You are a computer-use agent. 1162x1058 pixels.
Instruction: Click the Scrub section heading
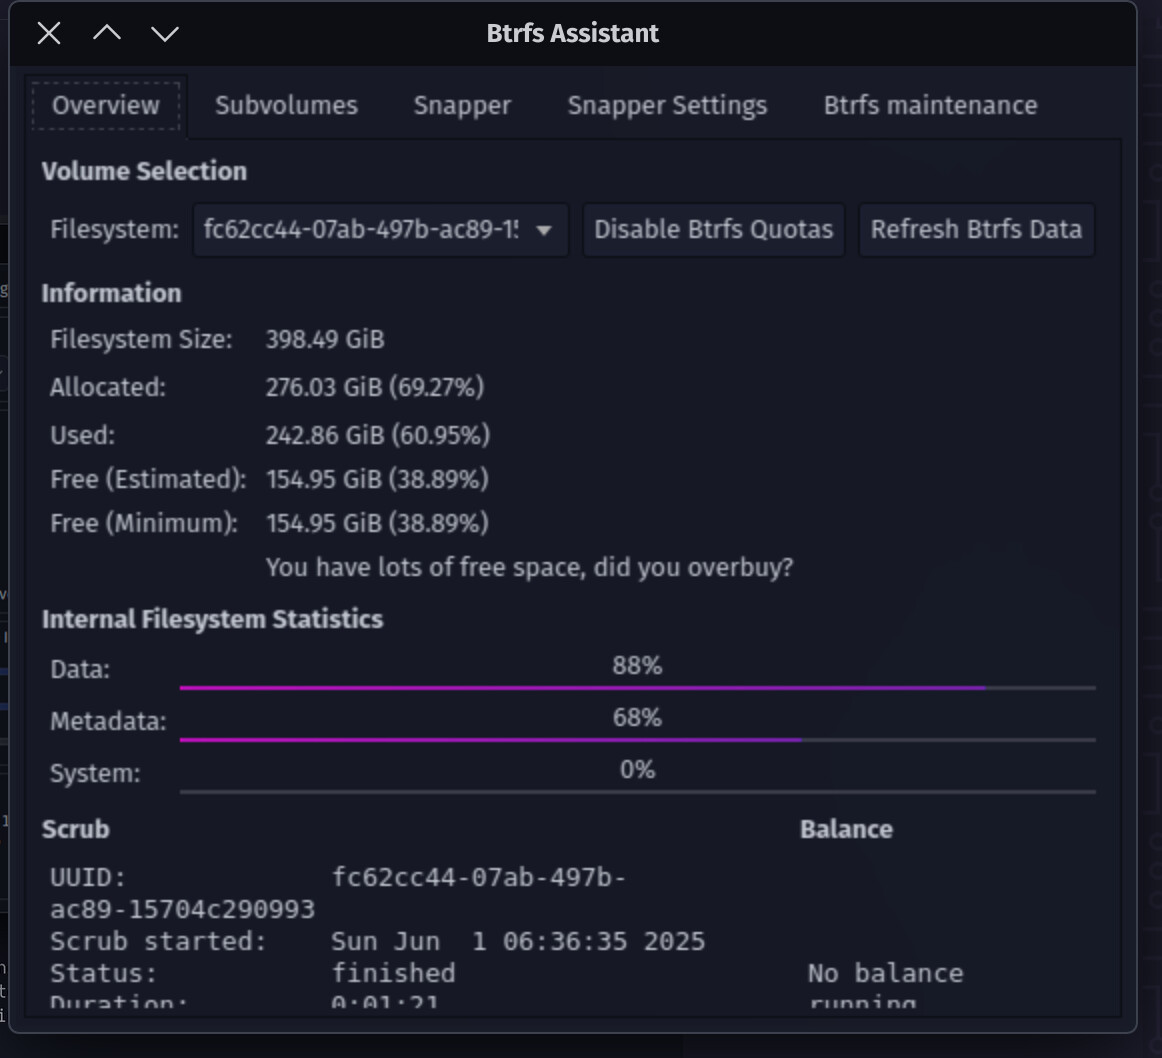coord(76,829)
